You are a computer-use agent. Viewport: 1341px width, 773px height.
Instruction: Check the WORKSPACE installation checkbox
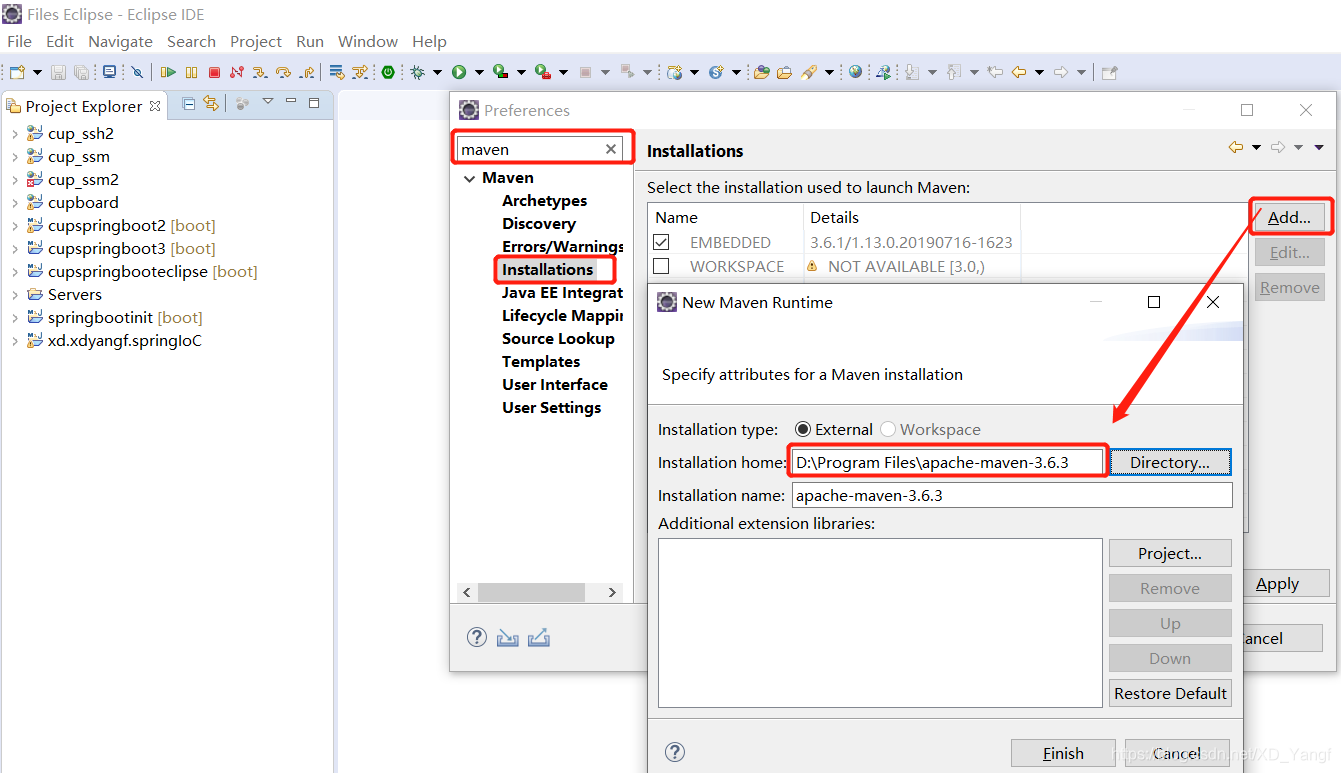(x=661, y=266)
